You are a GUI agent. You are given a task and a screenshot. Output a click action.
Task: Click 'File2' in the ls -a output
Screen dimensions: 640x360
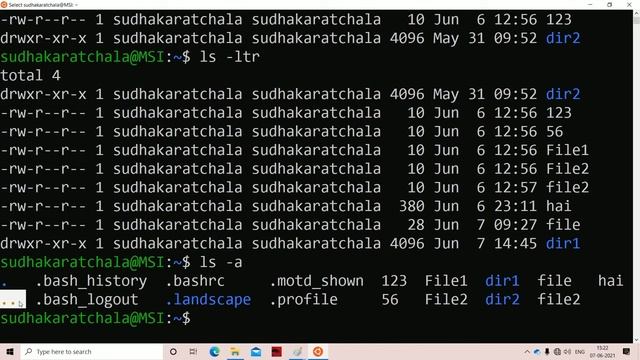coord(446,300)
